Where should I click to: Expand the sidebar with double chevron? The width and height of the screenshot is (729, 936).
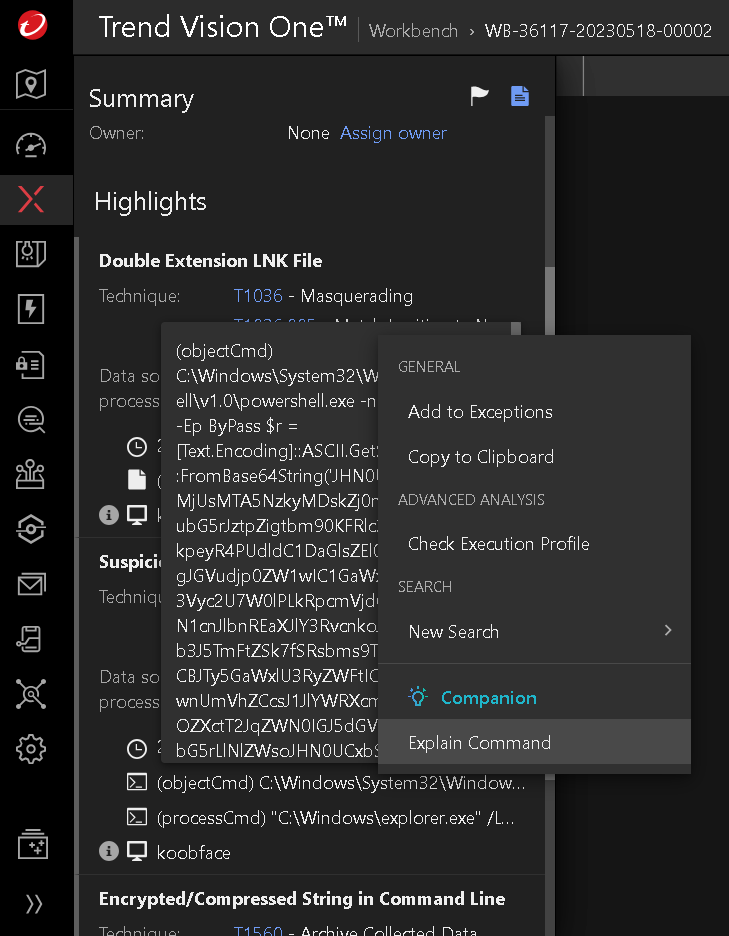point(34,904)
